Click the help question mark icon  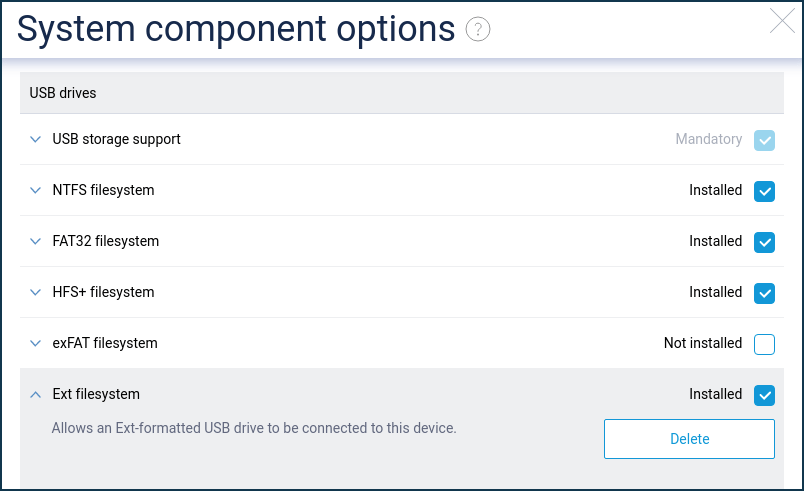pos(478,30)
